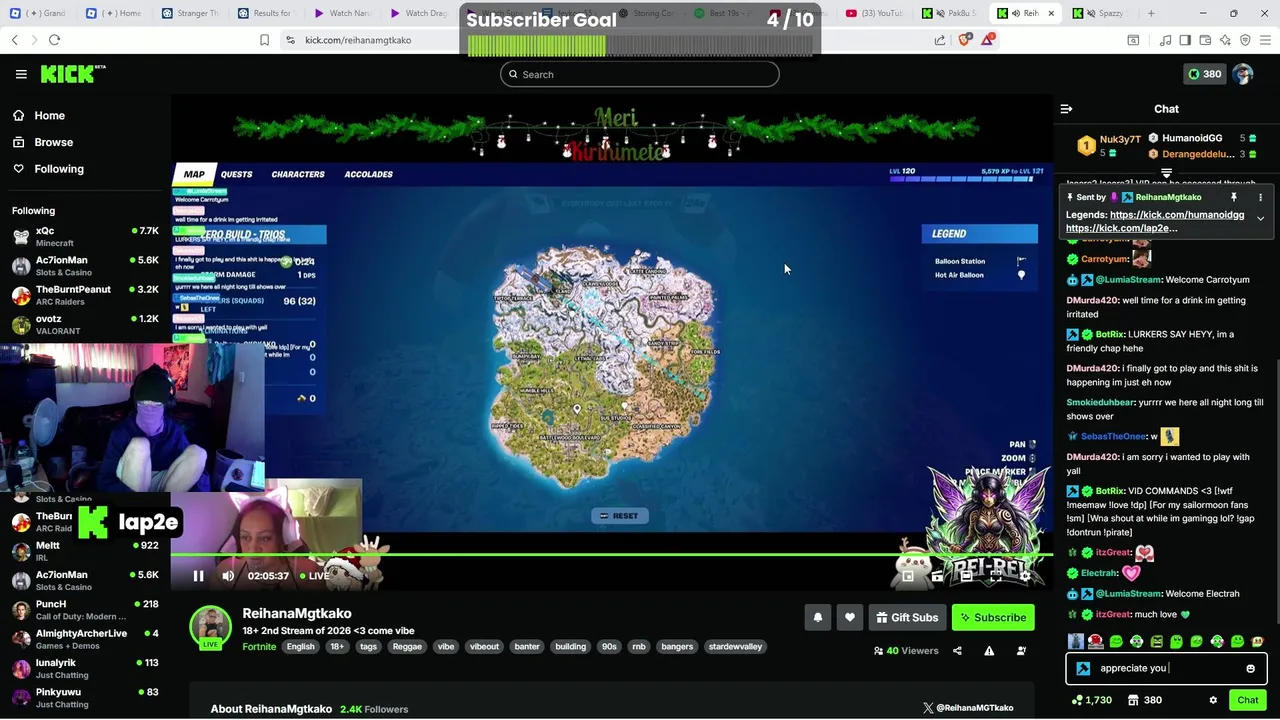Mute the stream volume
This screenshot has height=720, width=1280.
228,576
